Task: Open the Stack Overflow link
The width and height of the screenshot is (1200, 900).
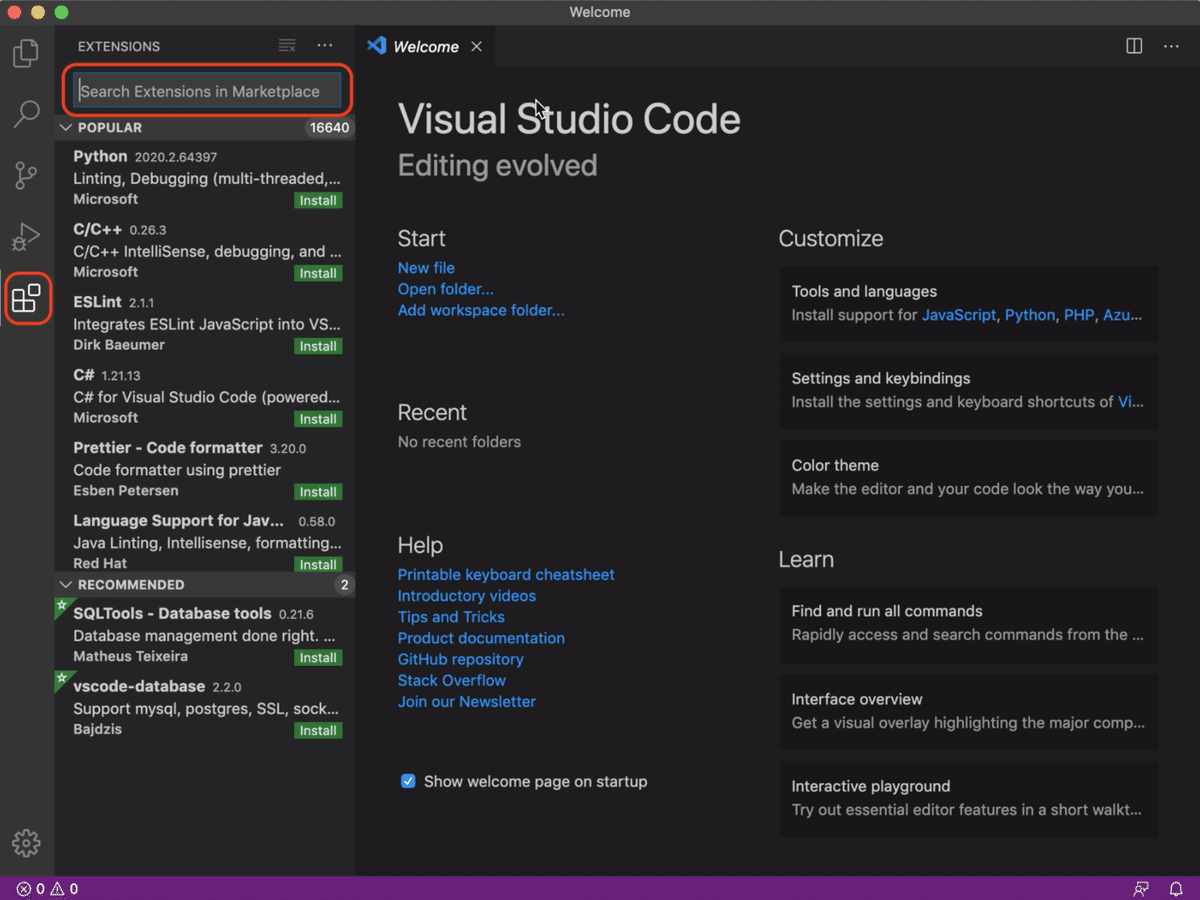Action: click(452, 681)
